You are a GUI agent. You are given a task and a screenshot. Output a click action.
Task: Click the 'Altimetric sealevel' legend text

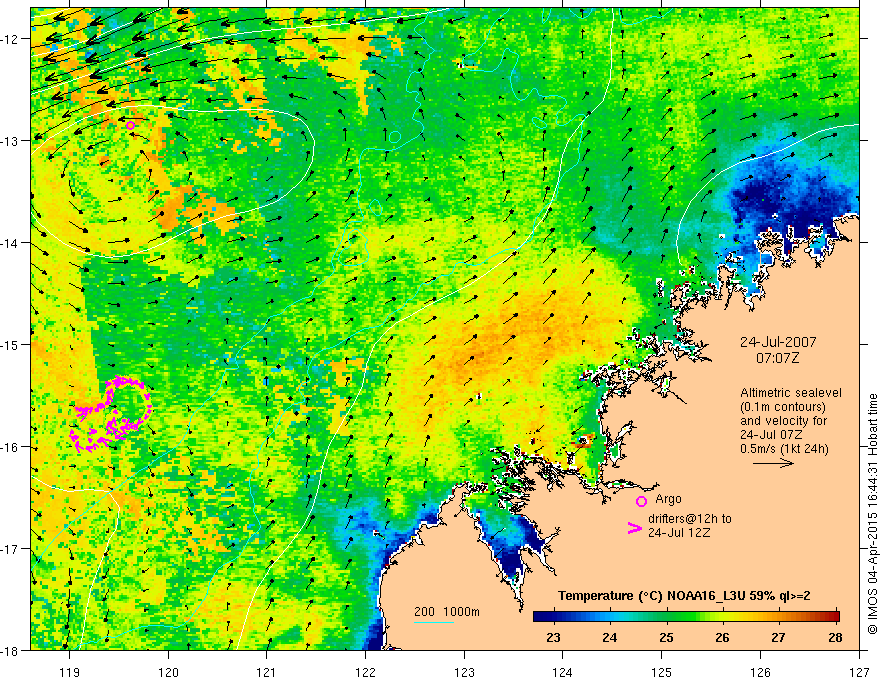(x=791, y=393)
